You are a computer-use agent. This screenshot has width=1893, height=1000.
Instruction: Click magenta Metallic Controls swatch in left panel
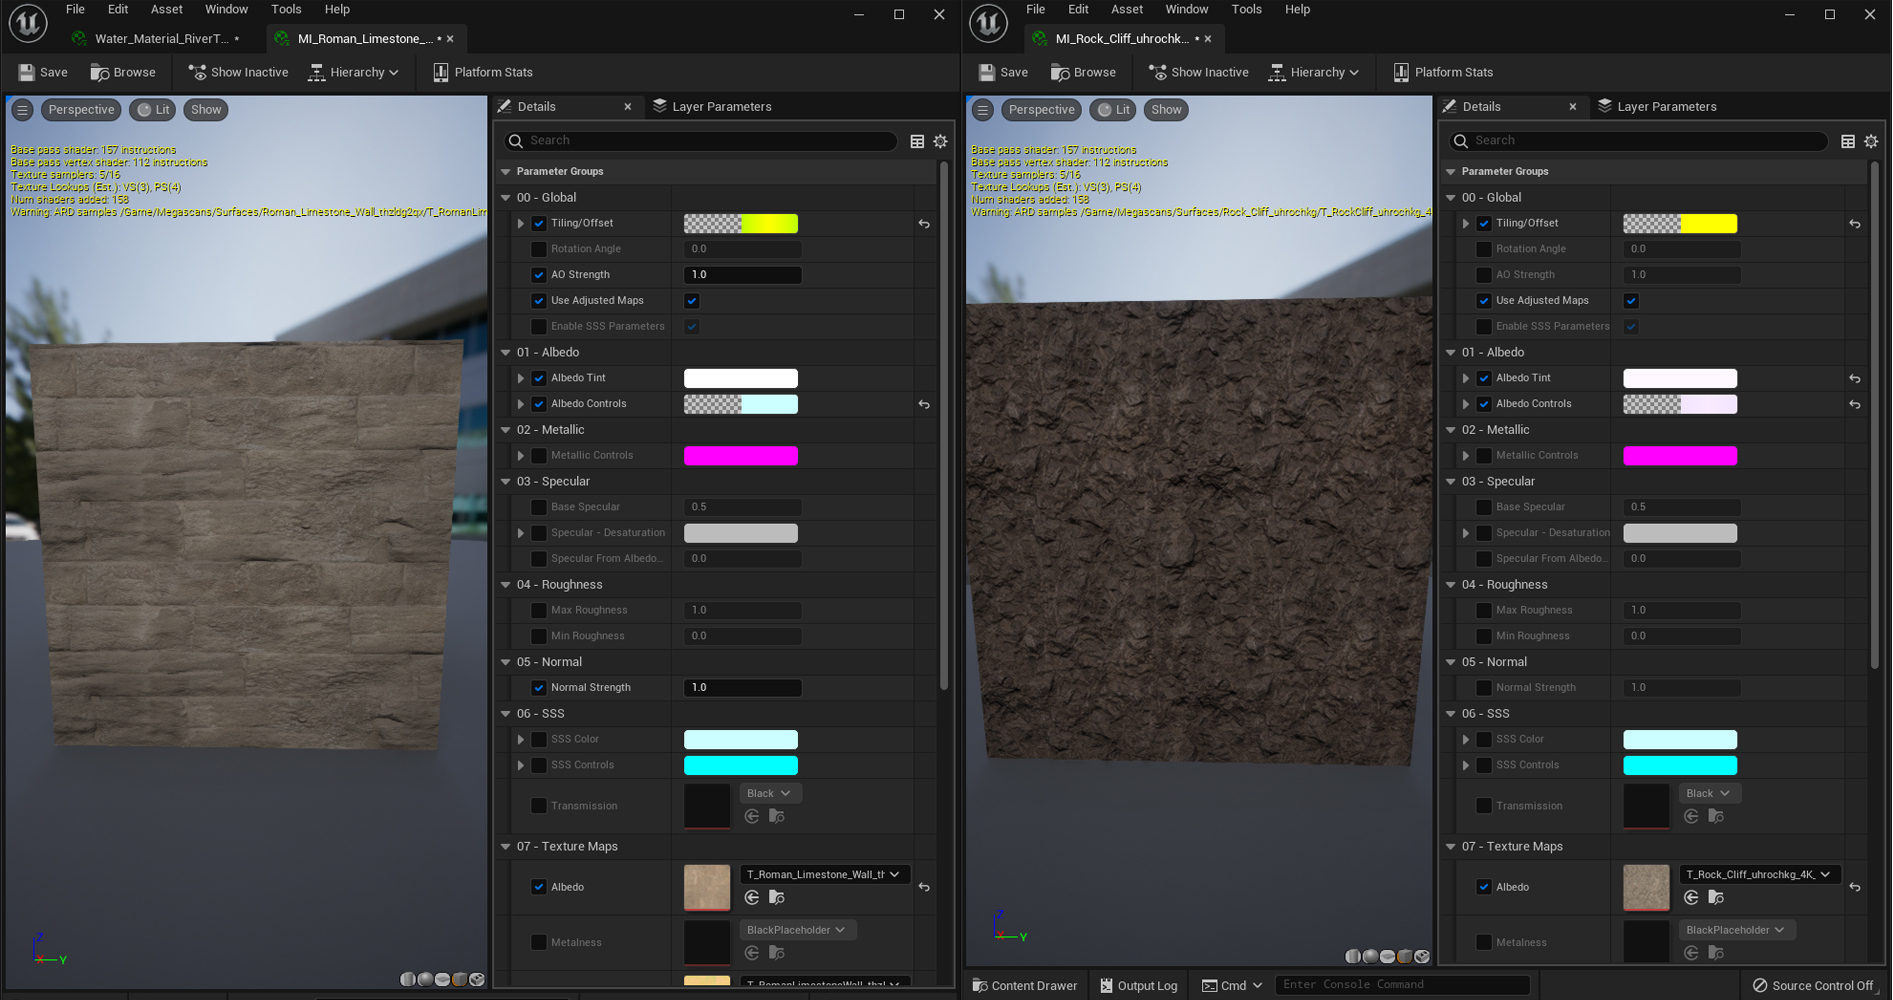pyautogui.click(x=740, y=456)
